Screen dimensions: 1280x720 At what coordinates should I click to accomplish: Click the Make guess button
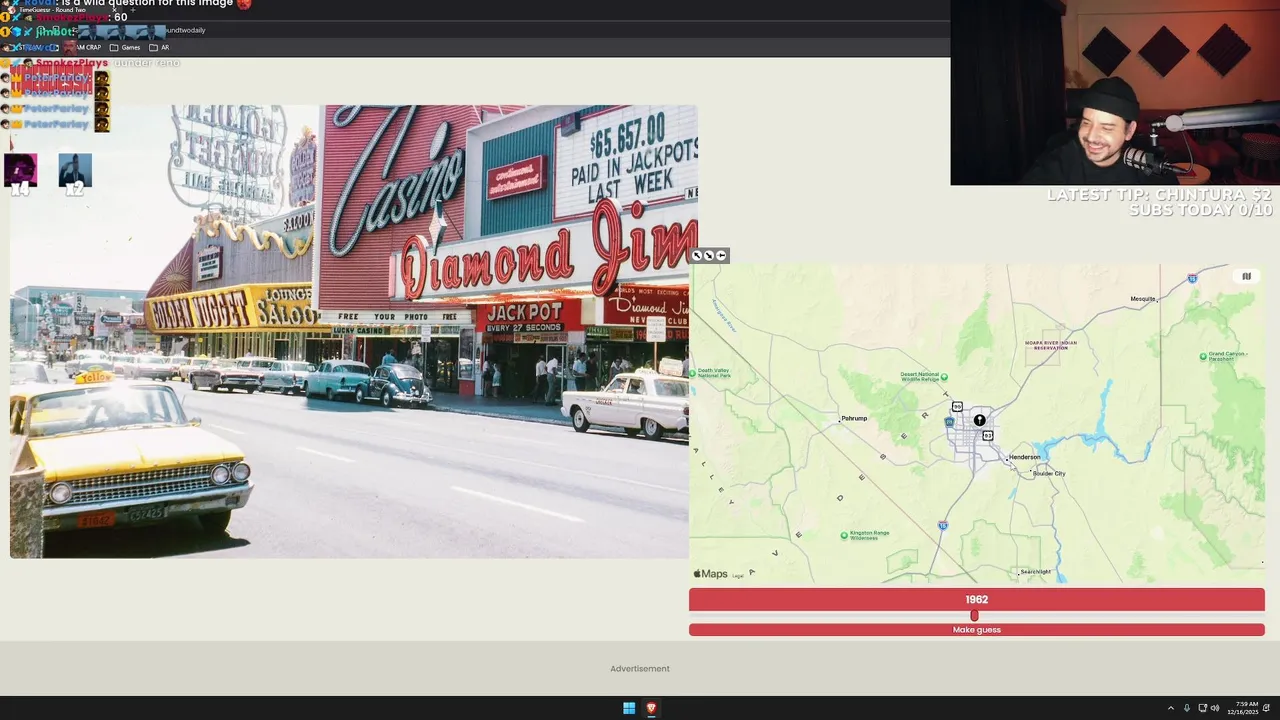click(x=976, y=630)
